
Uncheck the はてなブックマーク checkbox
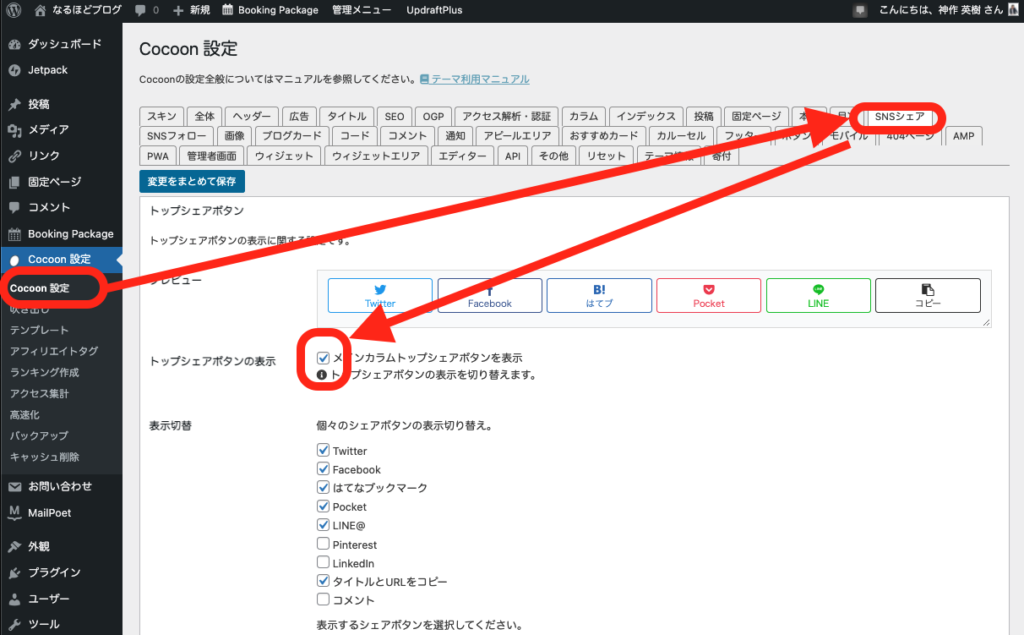(x=323, y=487)
